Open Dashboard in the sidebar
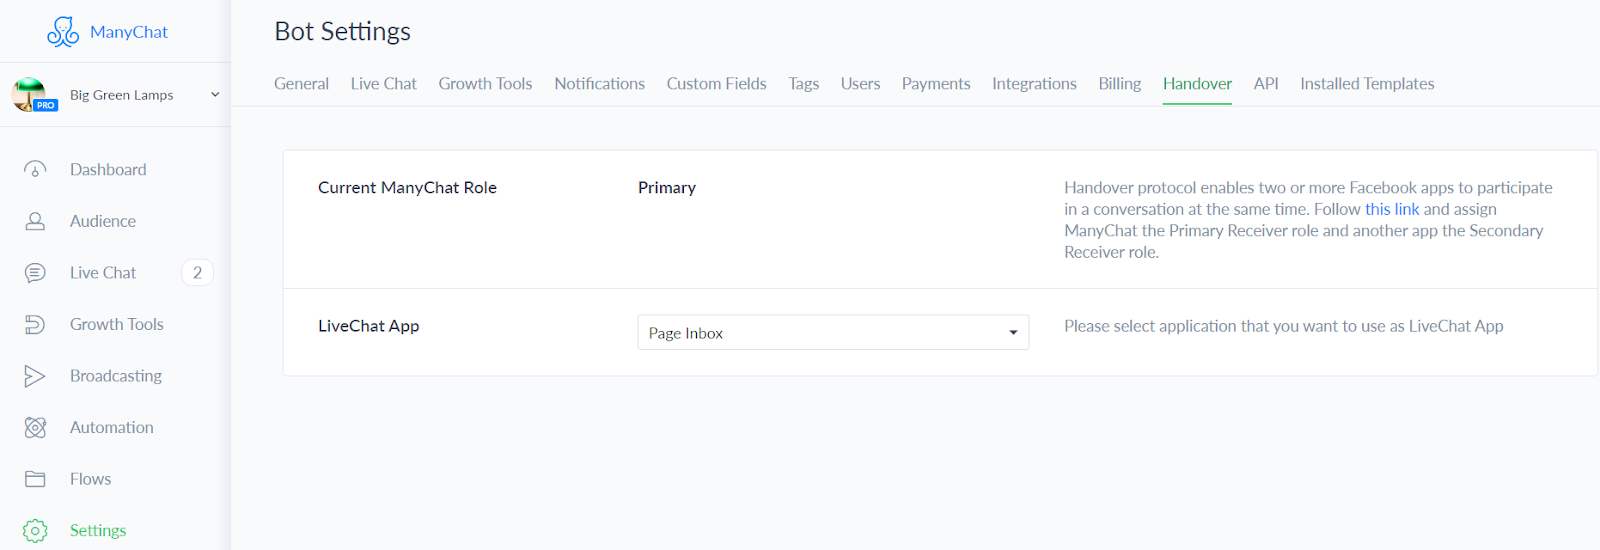Screen dimensions: 1600x550 tap(108, 170)
